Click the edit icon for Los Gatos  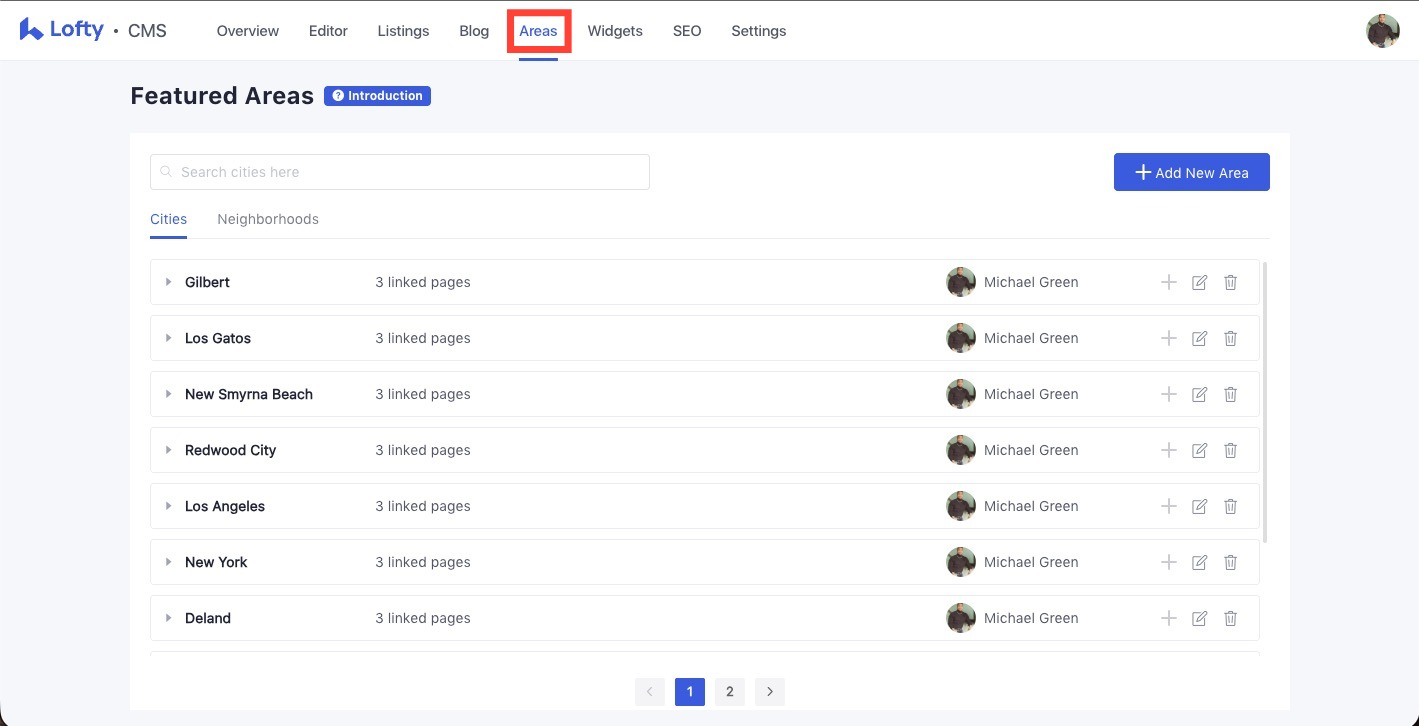coord(1199,338)
